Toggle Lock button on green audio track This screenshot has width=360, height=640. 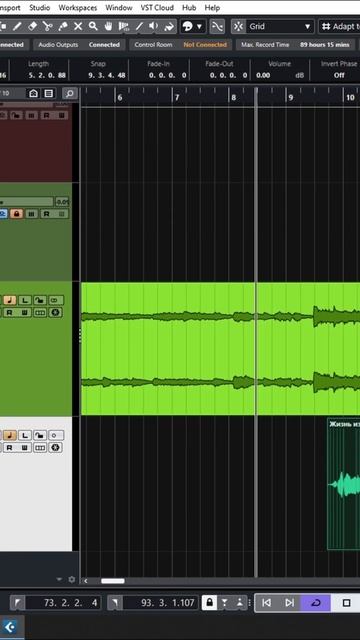coord(40,300)
